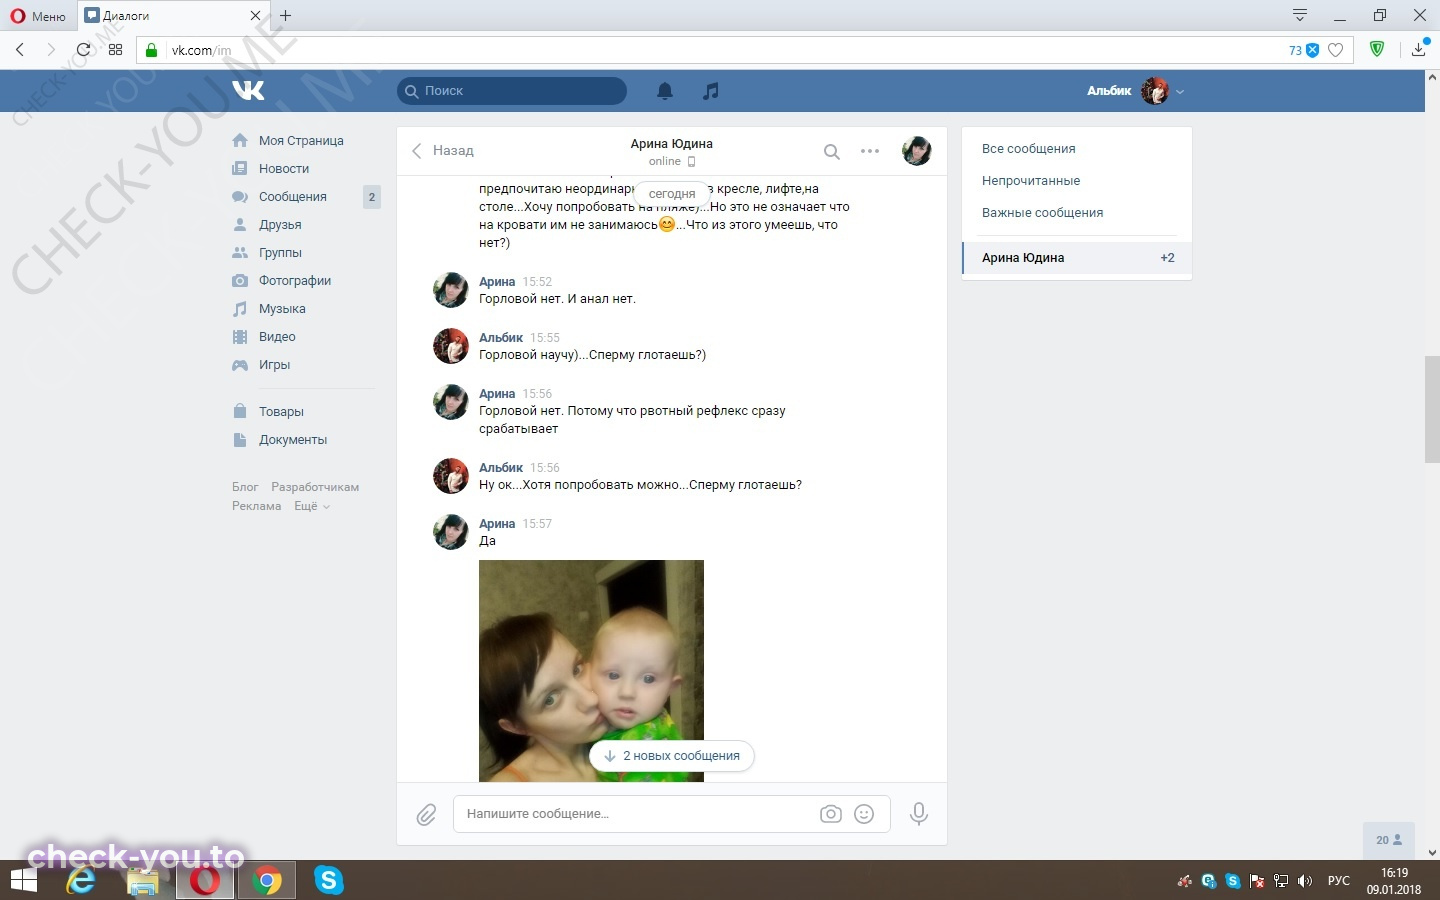Select Важные сообщения filter
Screen dimensions: 1440x900
point(1042,213)
